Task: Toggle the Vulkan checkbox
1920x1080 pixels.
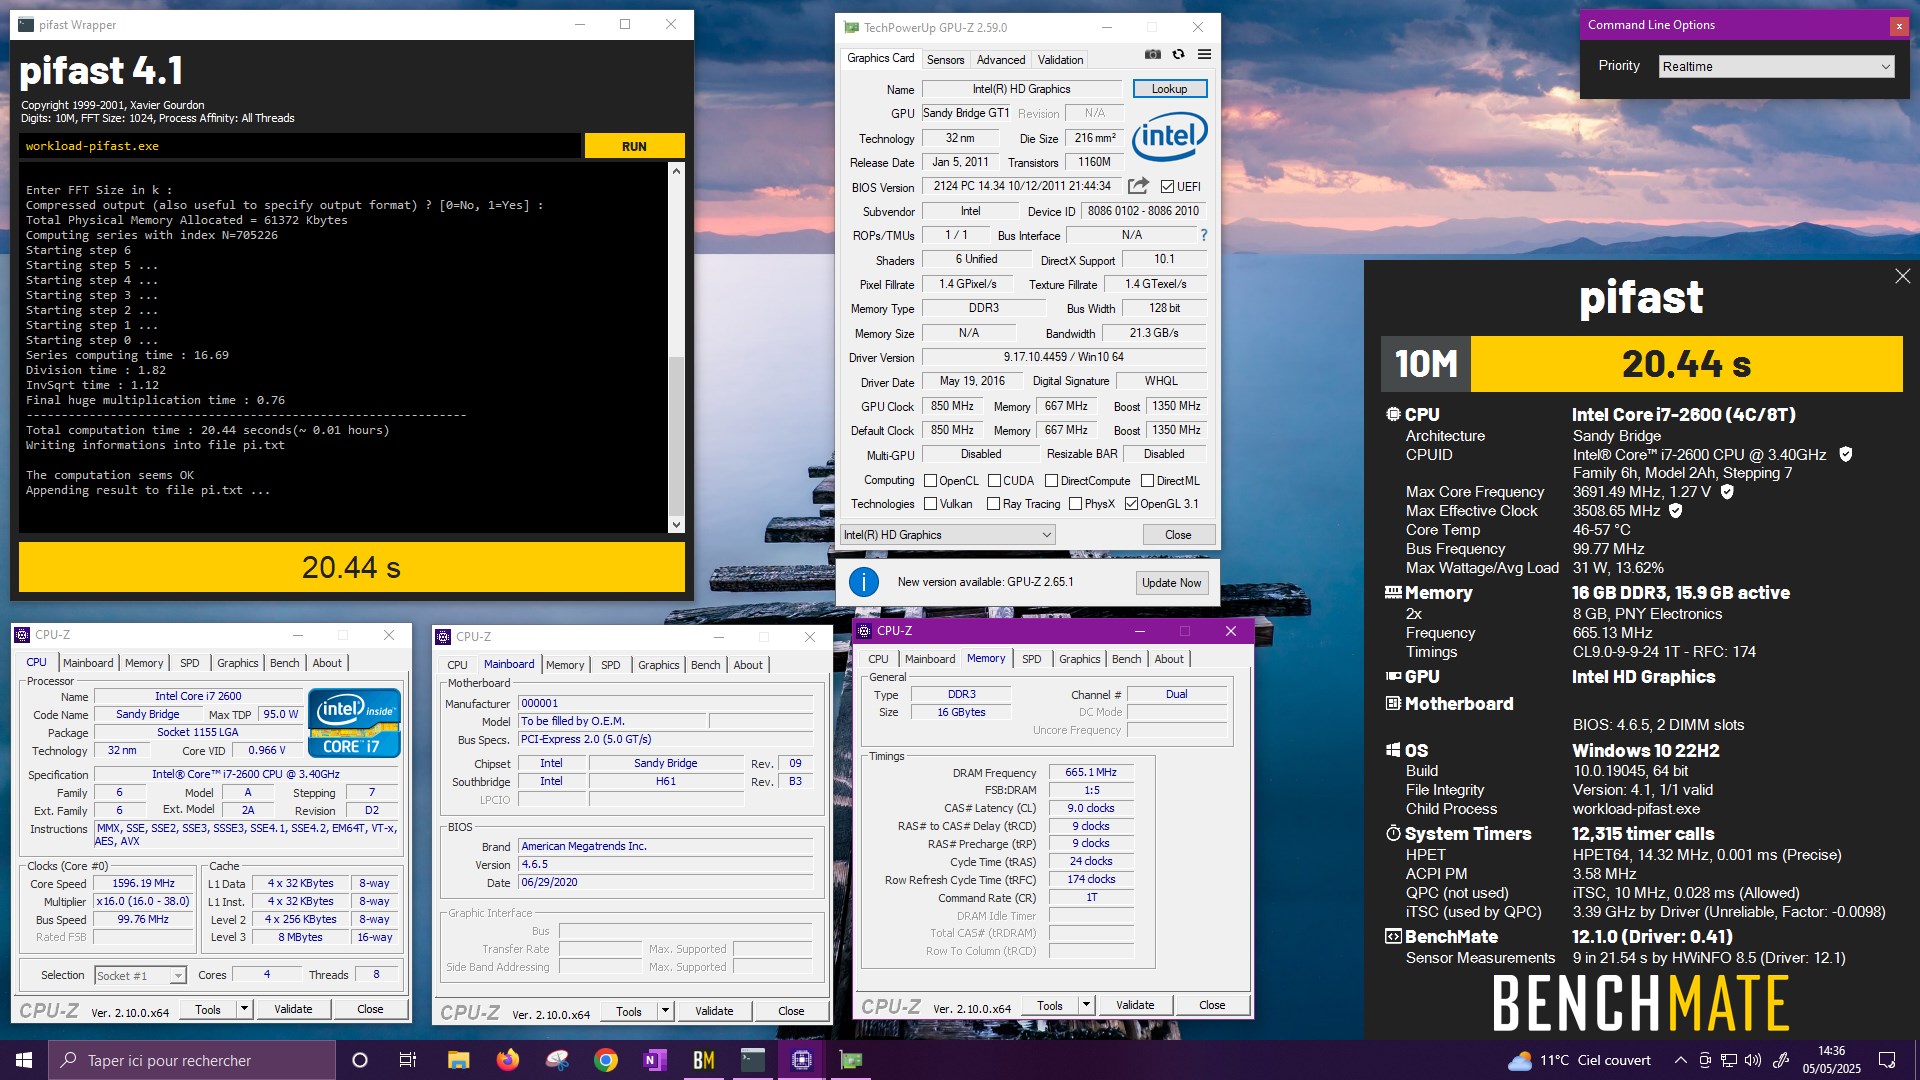Action: pyautogui.click(x=930, y=504)
